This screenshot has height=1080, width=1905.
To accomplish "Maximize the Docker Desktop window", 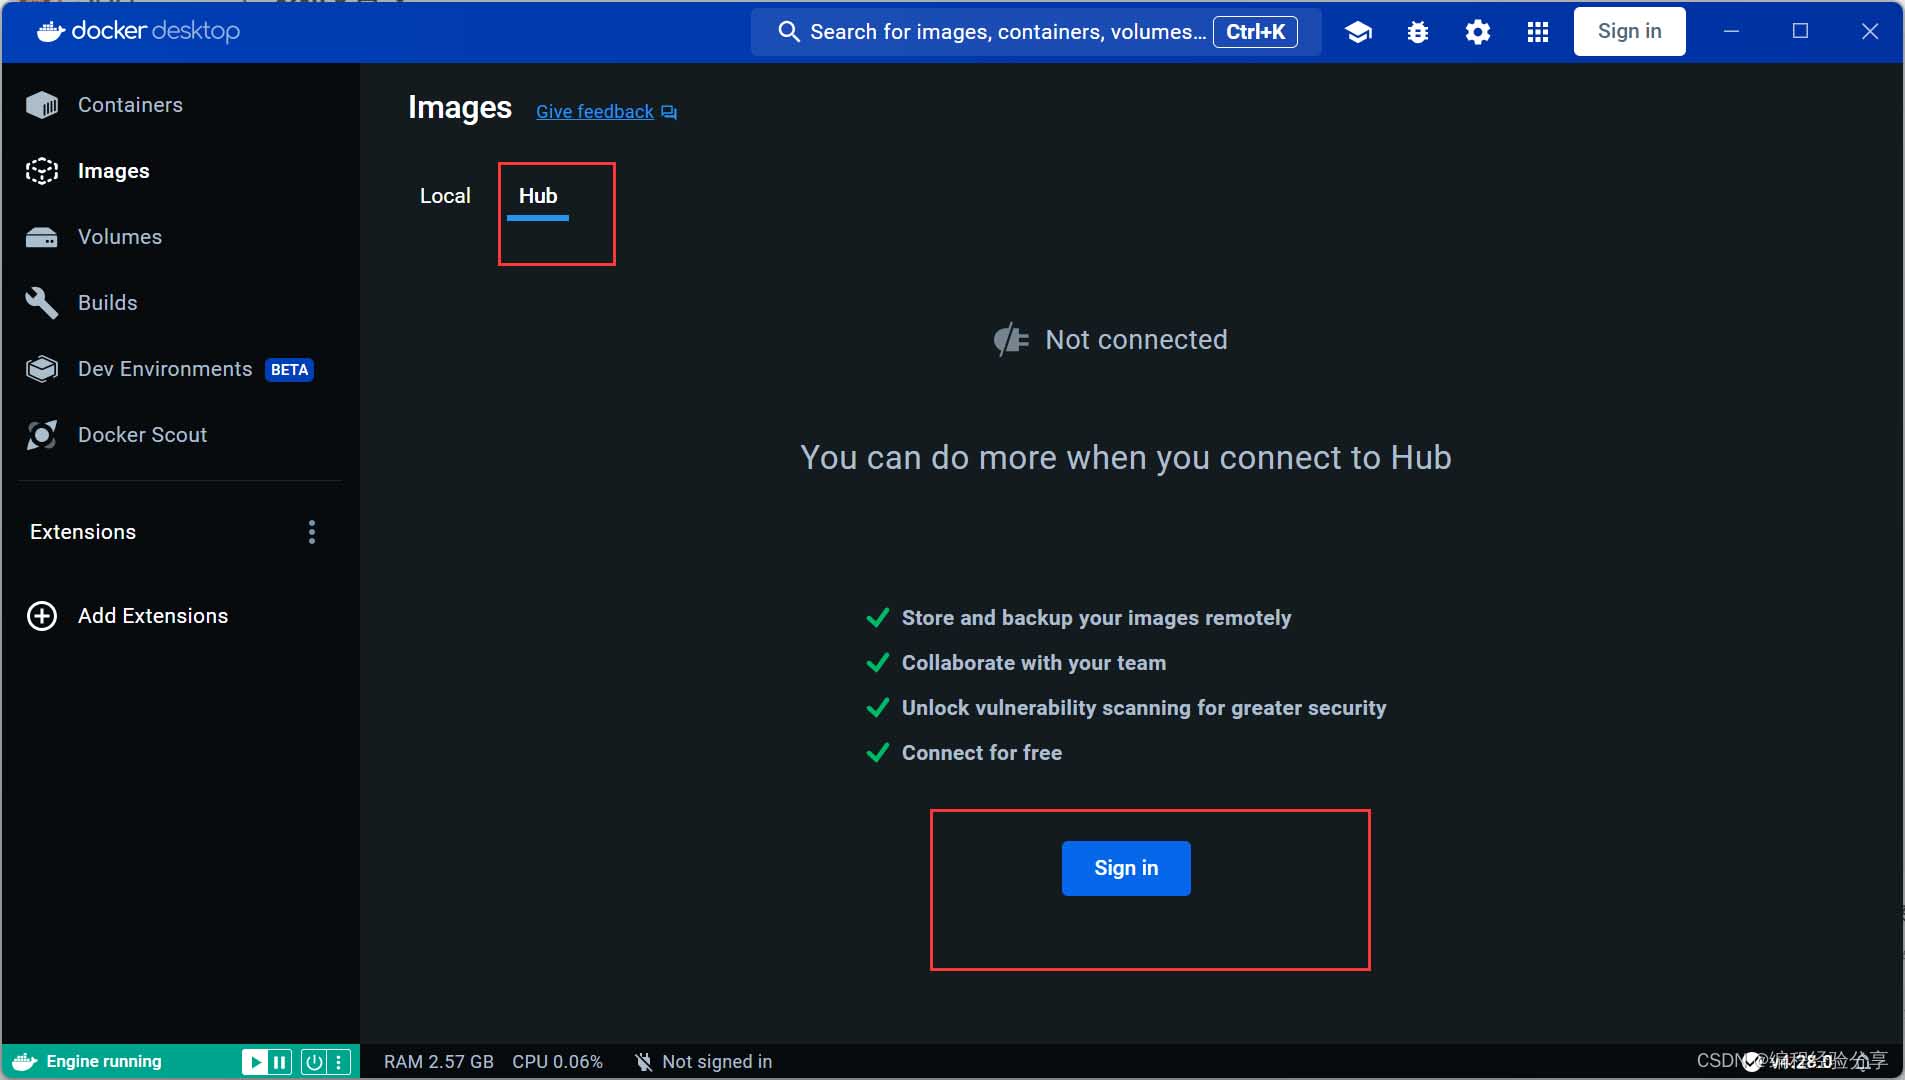I will [x=1800, y=31].
